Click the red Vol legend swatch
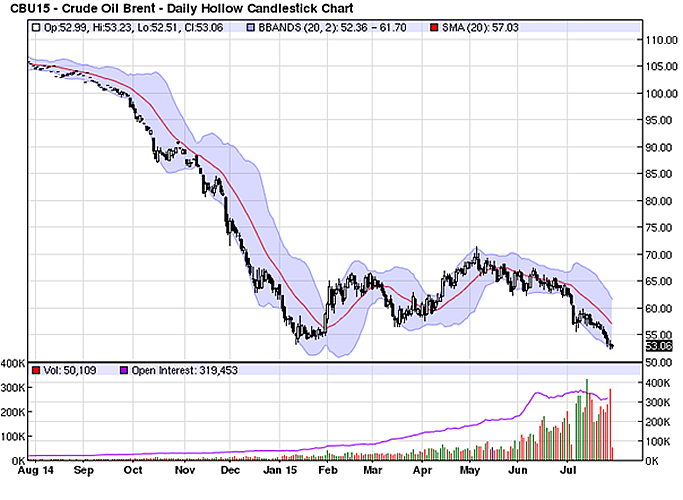Image resolution: width=683 pixels, height=500 pixels. 36,370
